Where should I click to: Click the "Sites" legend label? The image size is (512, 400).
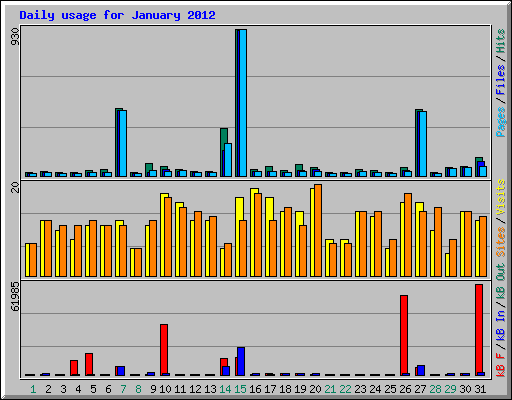(500, 242)
